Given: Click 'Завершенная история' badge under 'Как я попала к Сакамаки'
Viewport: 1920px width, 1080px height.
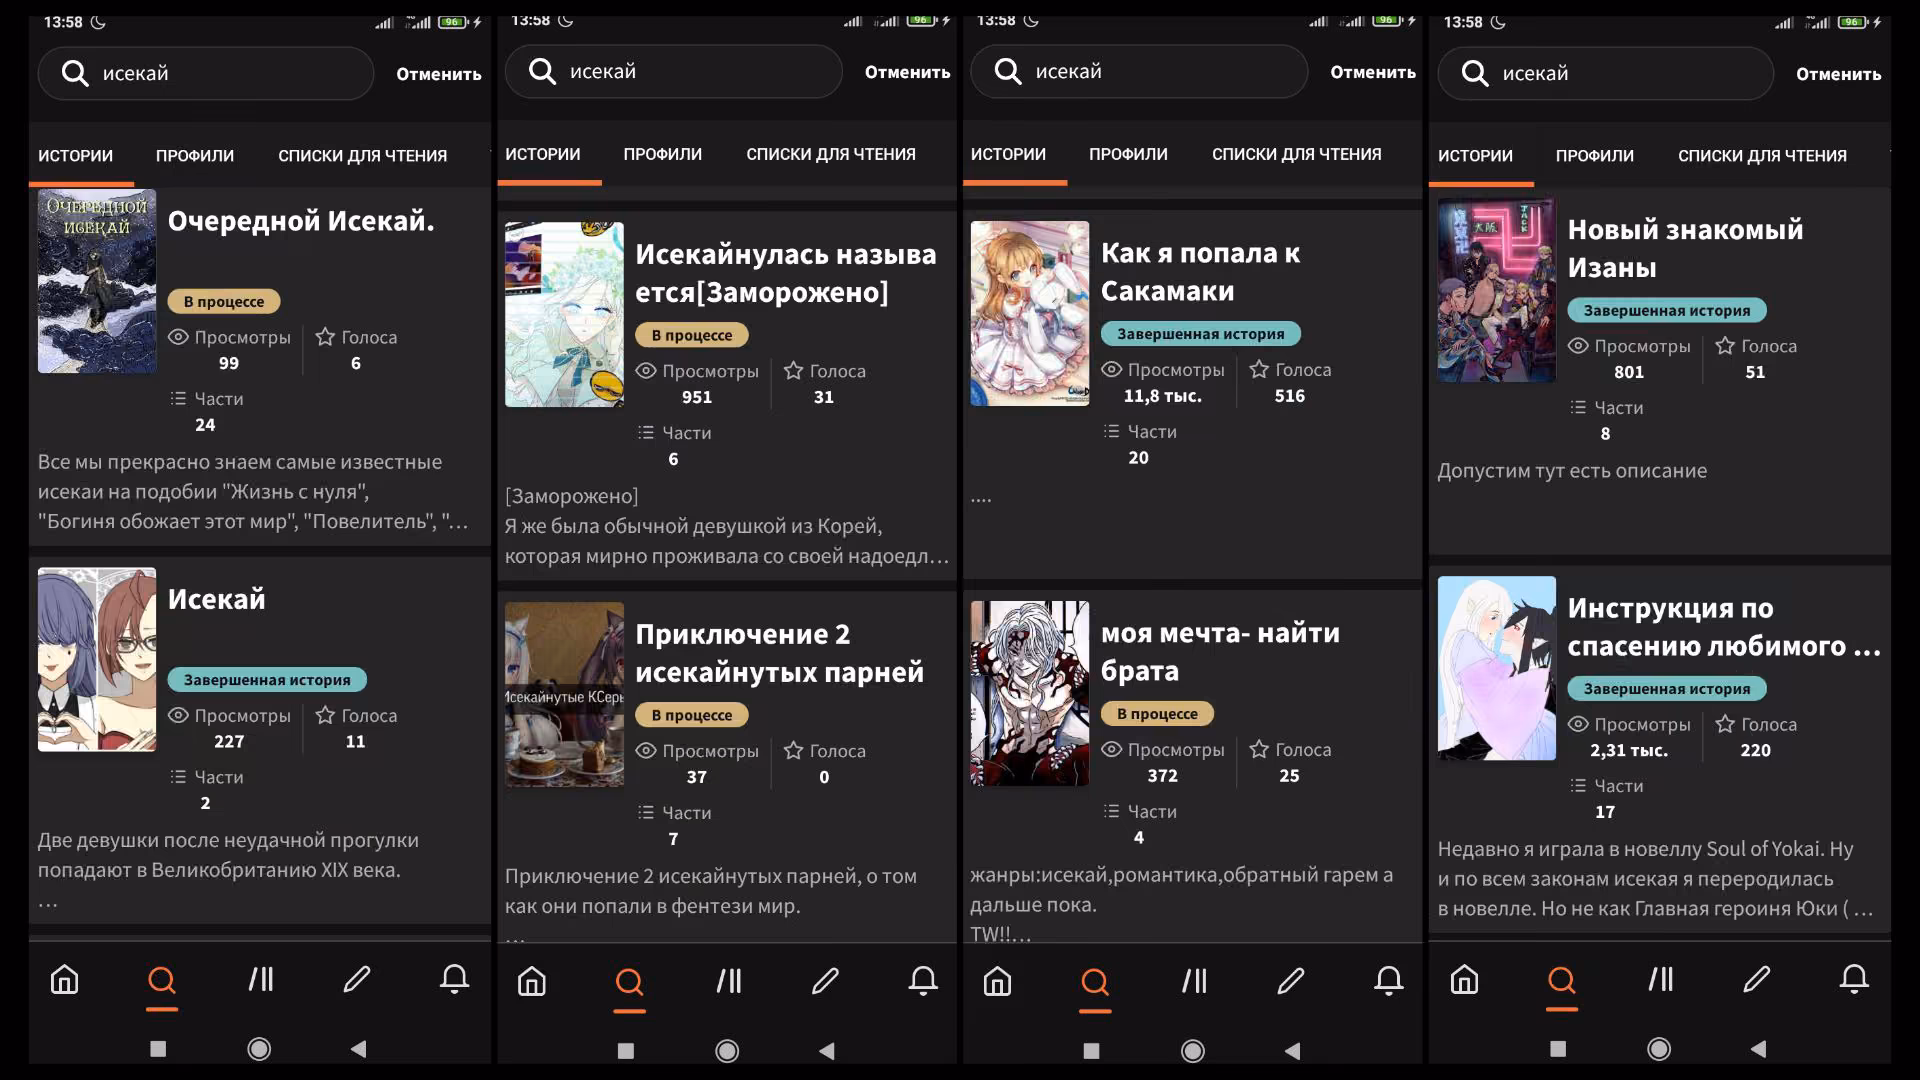Looking at the screenshot, I should 1201,333.
